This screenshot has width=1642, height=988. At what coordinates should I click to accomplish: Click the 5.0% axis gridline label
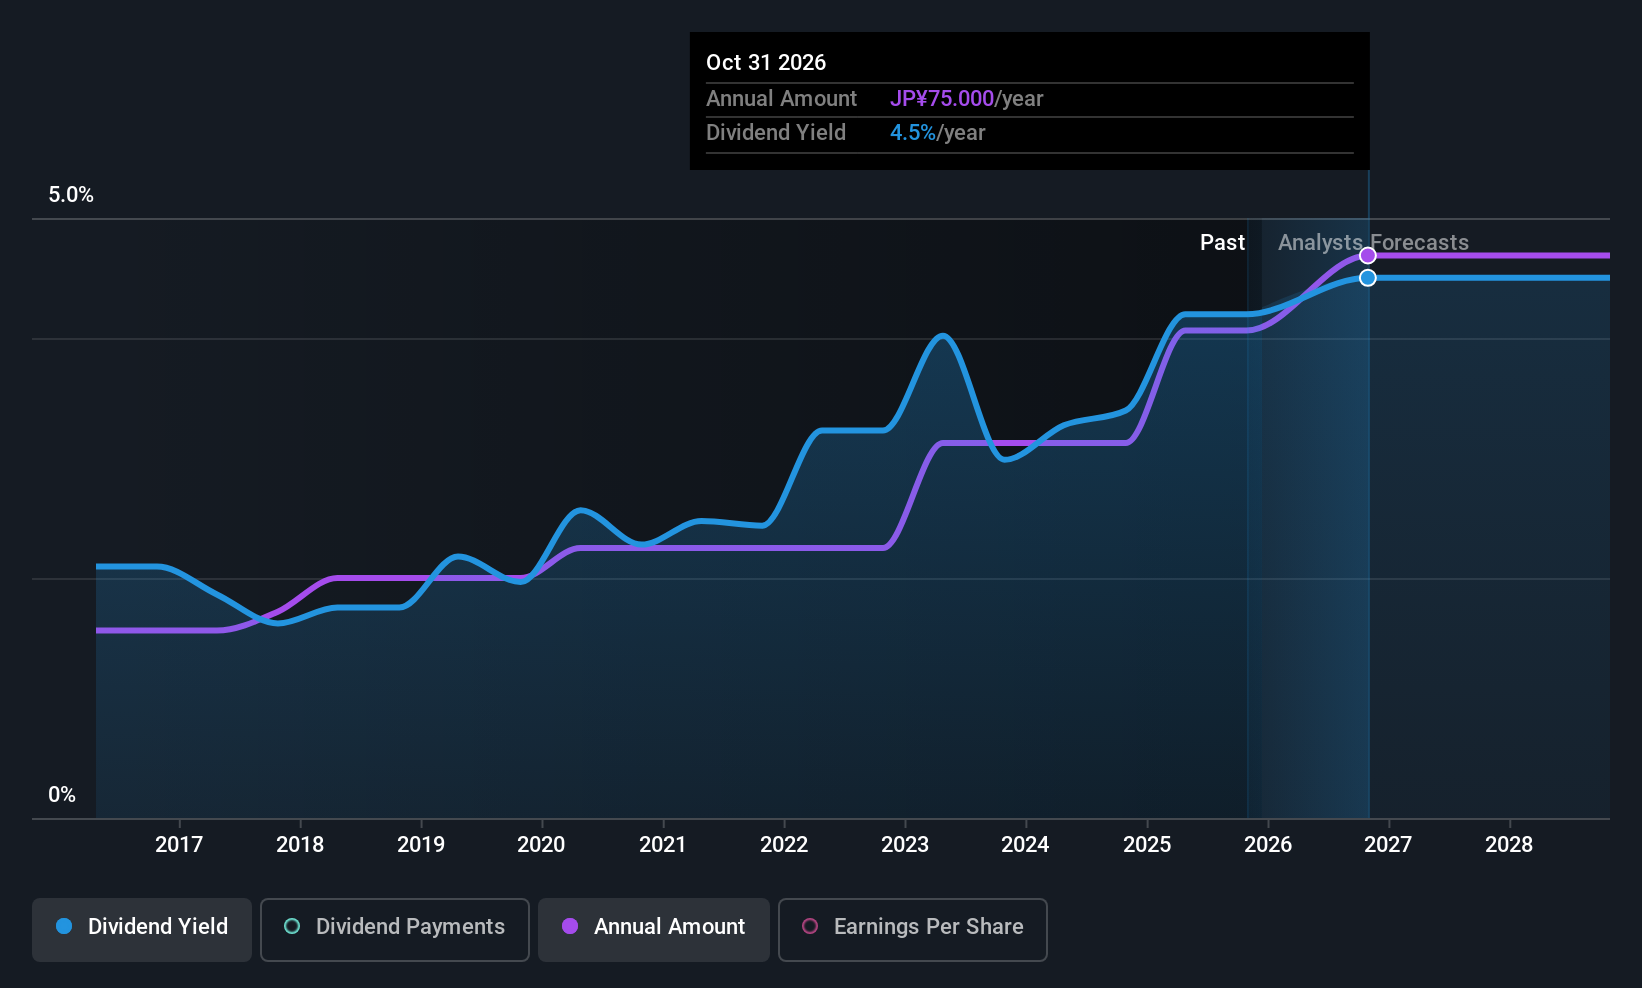click(x=71, y=195)
